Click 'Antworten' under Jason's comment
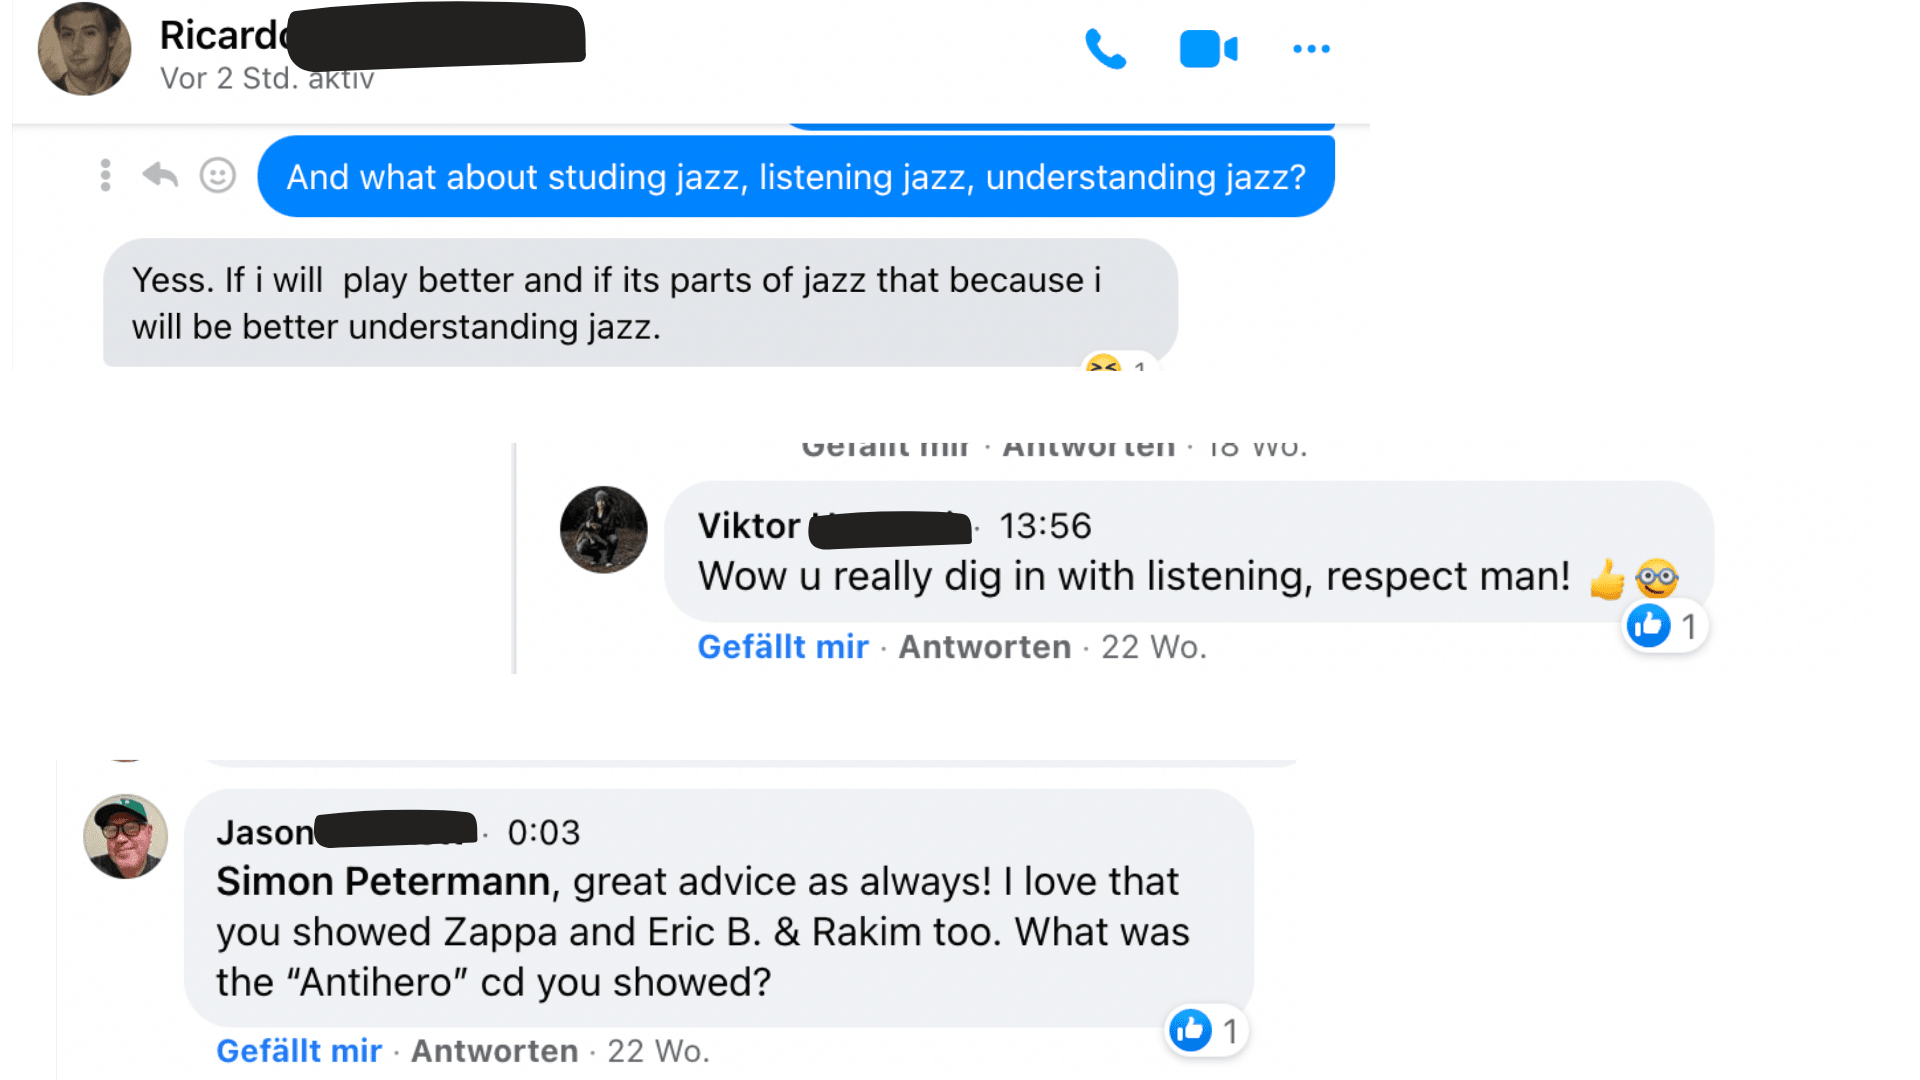Viewport: 1920px width, 1080px height. [x=494, y=1051]
